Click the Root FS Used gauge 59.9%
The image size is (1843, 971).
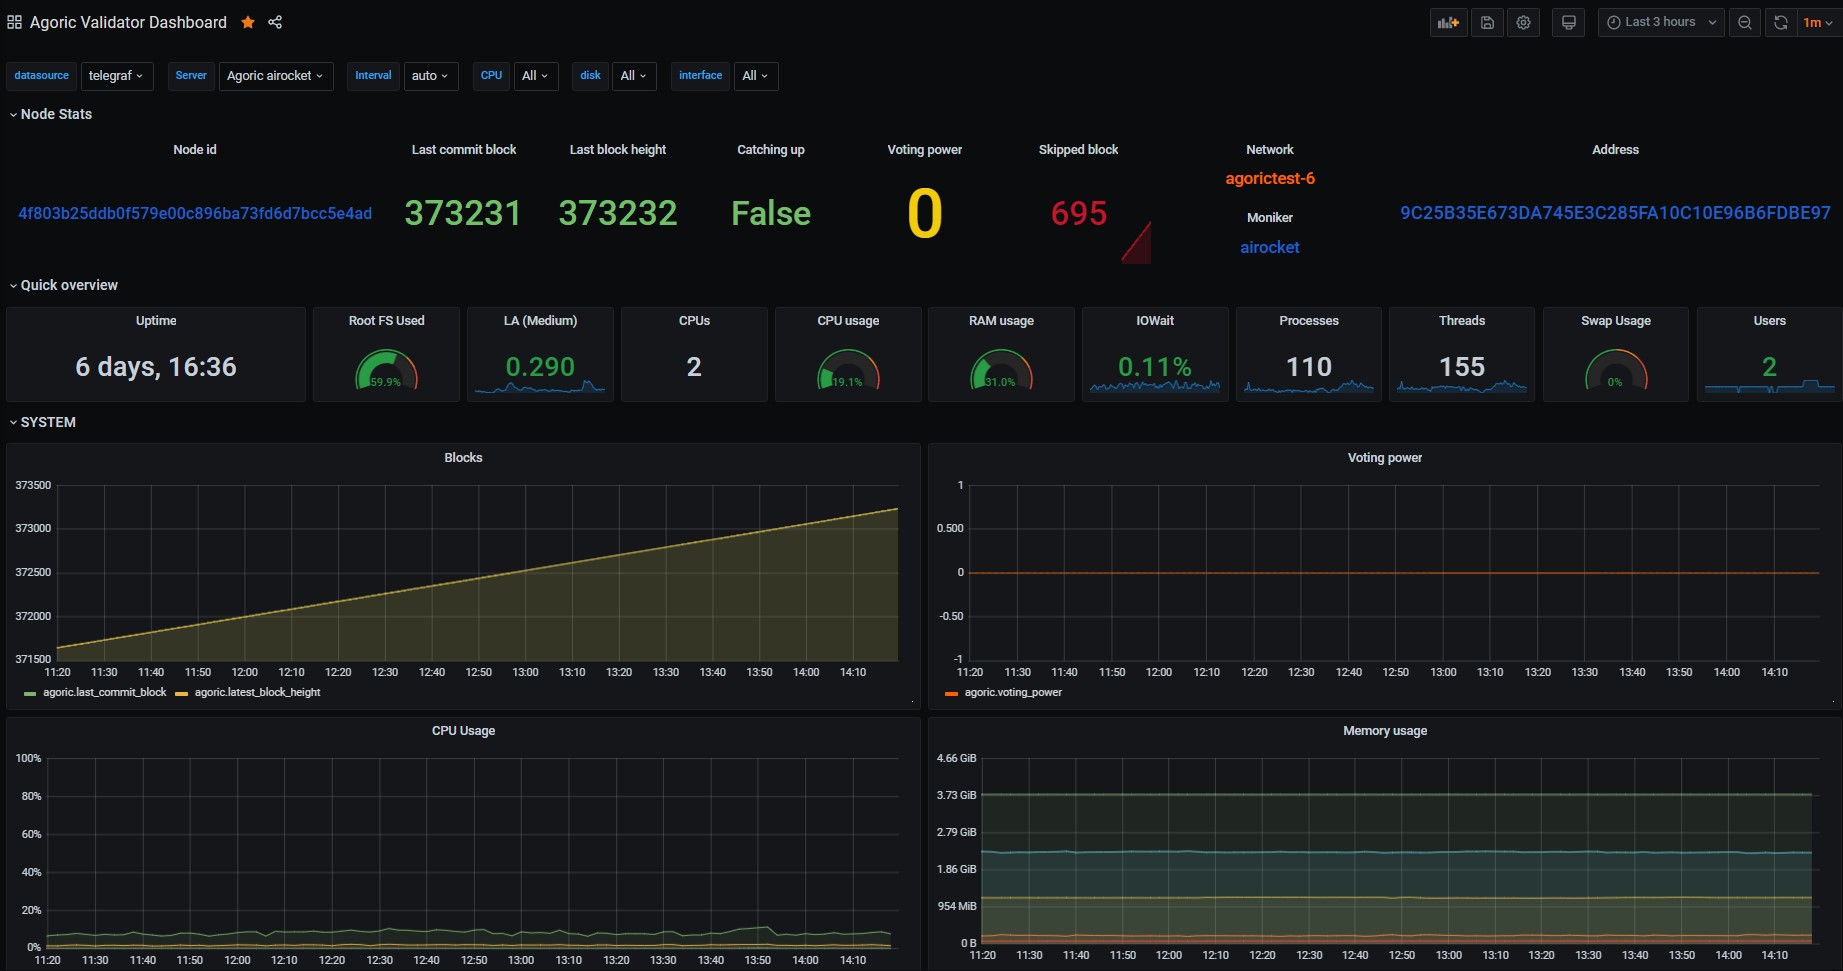tap(386, 371)
